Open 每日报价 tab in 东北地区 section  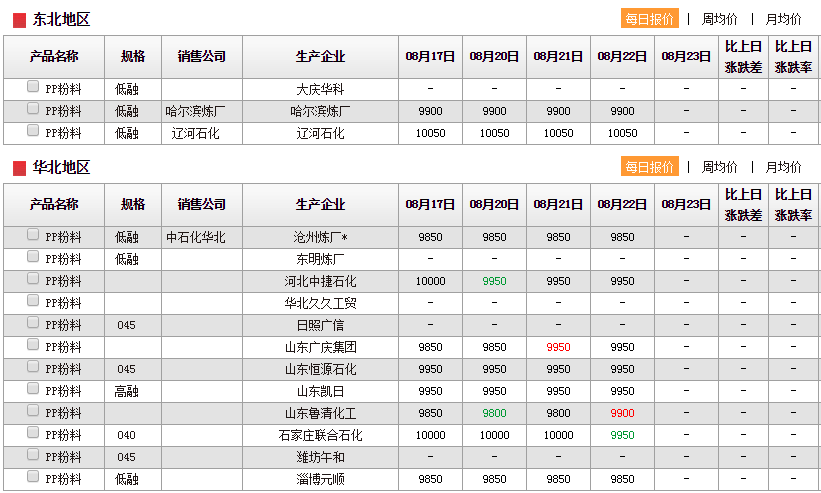click(x=649, y=19)
